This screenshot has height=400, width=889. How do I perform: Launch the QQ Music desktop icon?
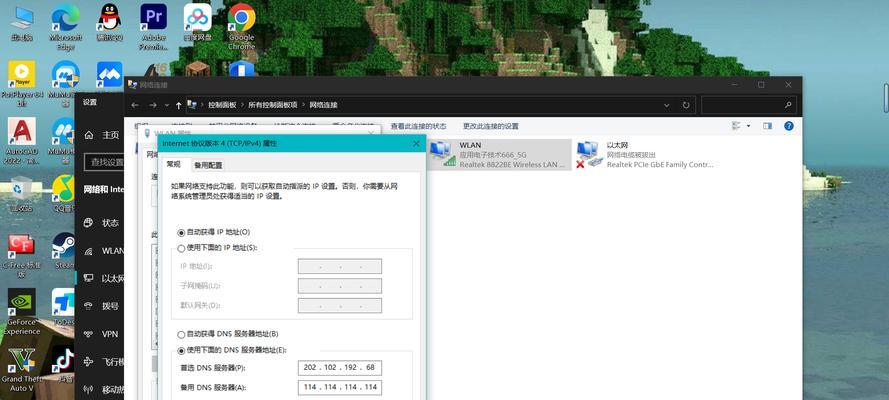[x=64, y=194]
